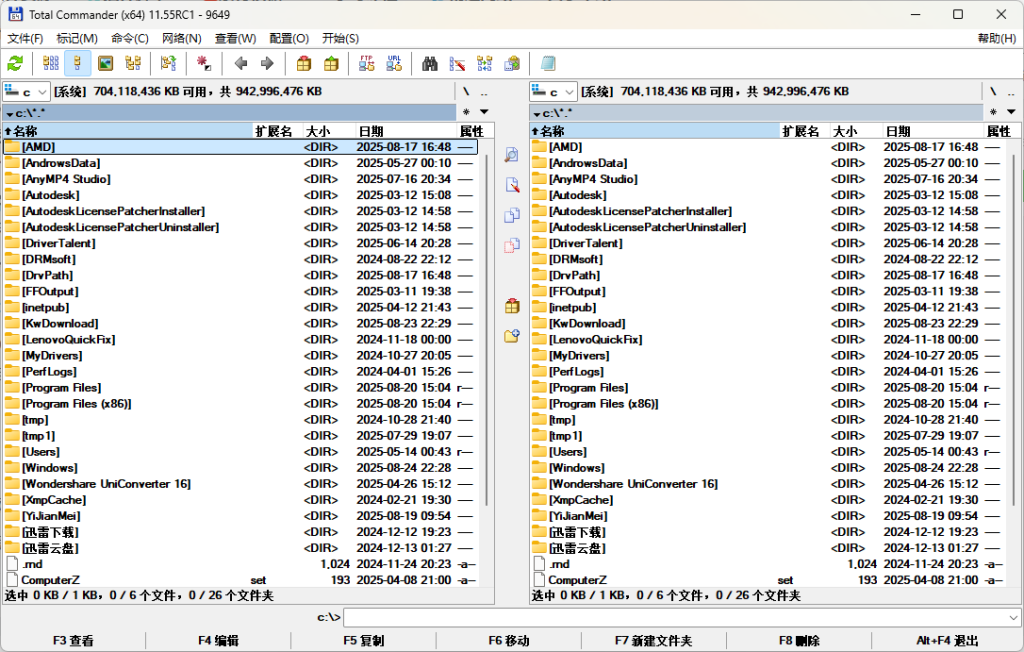Open the 配置(O) menu

point(288,38)
